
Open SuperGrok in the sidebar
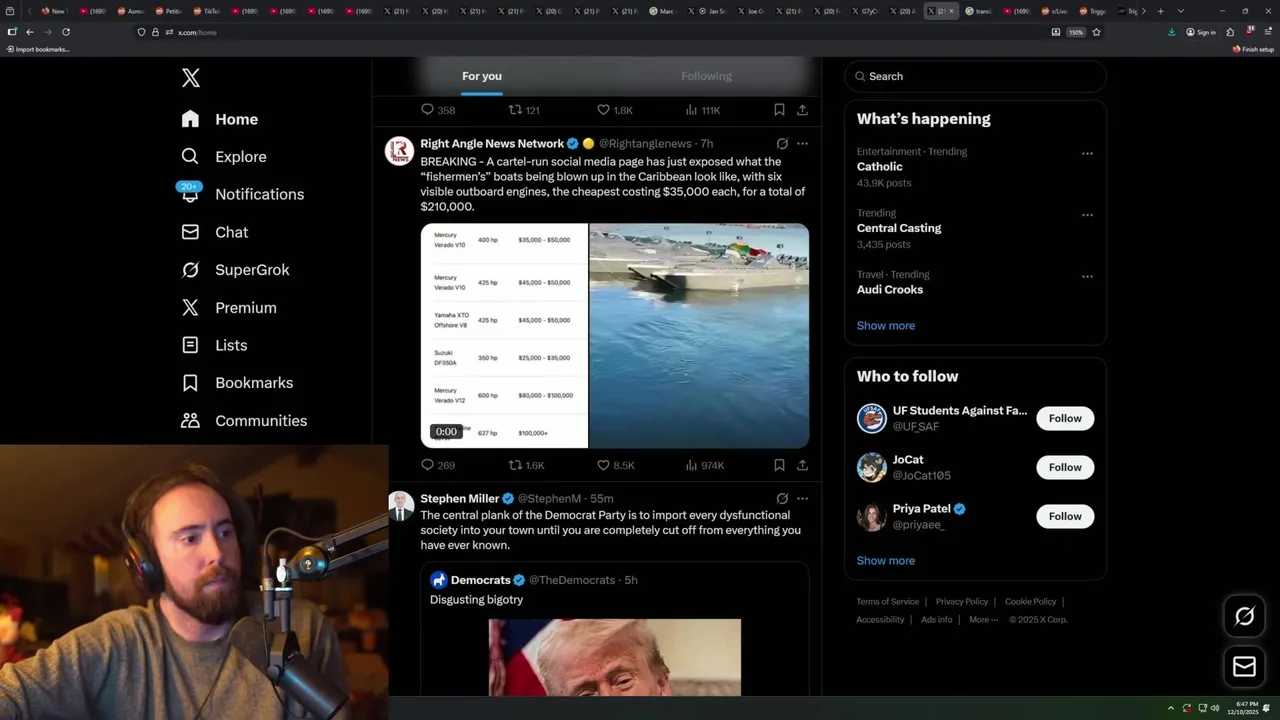(x=235, y=270)
